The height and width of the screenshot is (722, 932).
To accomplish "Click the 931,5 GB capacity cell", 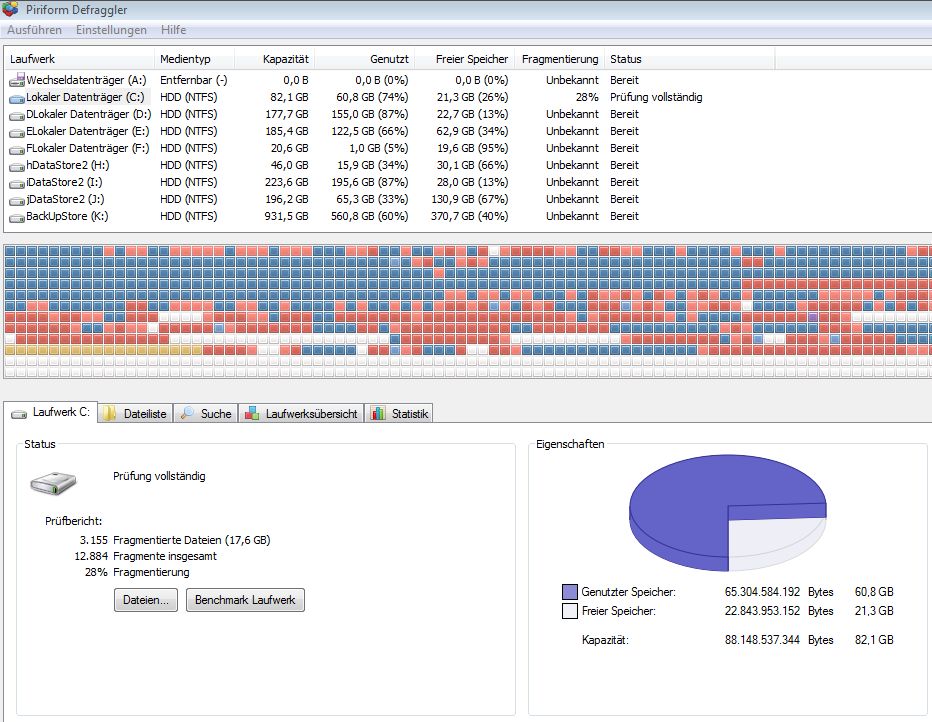I will pyautogui.click(x=286, y=216).
